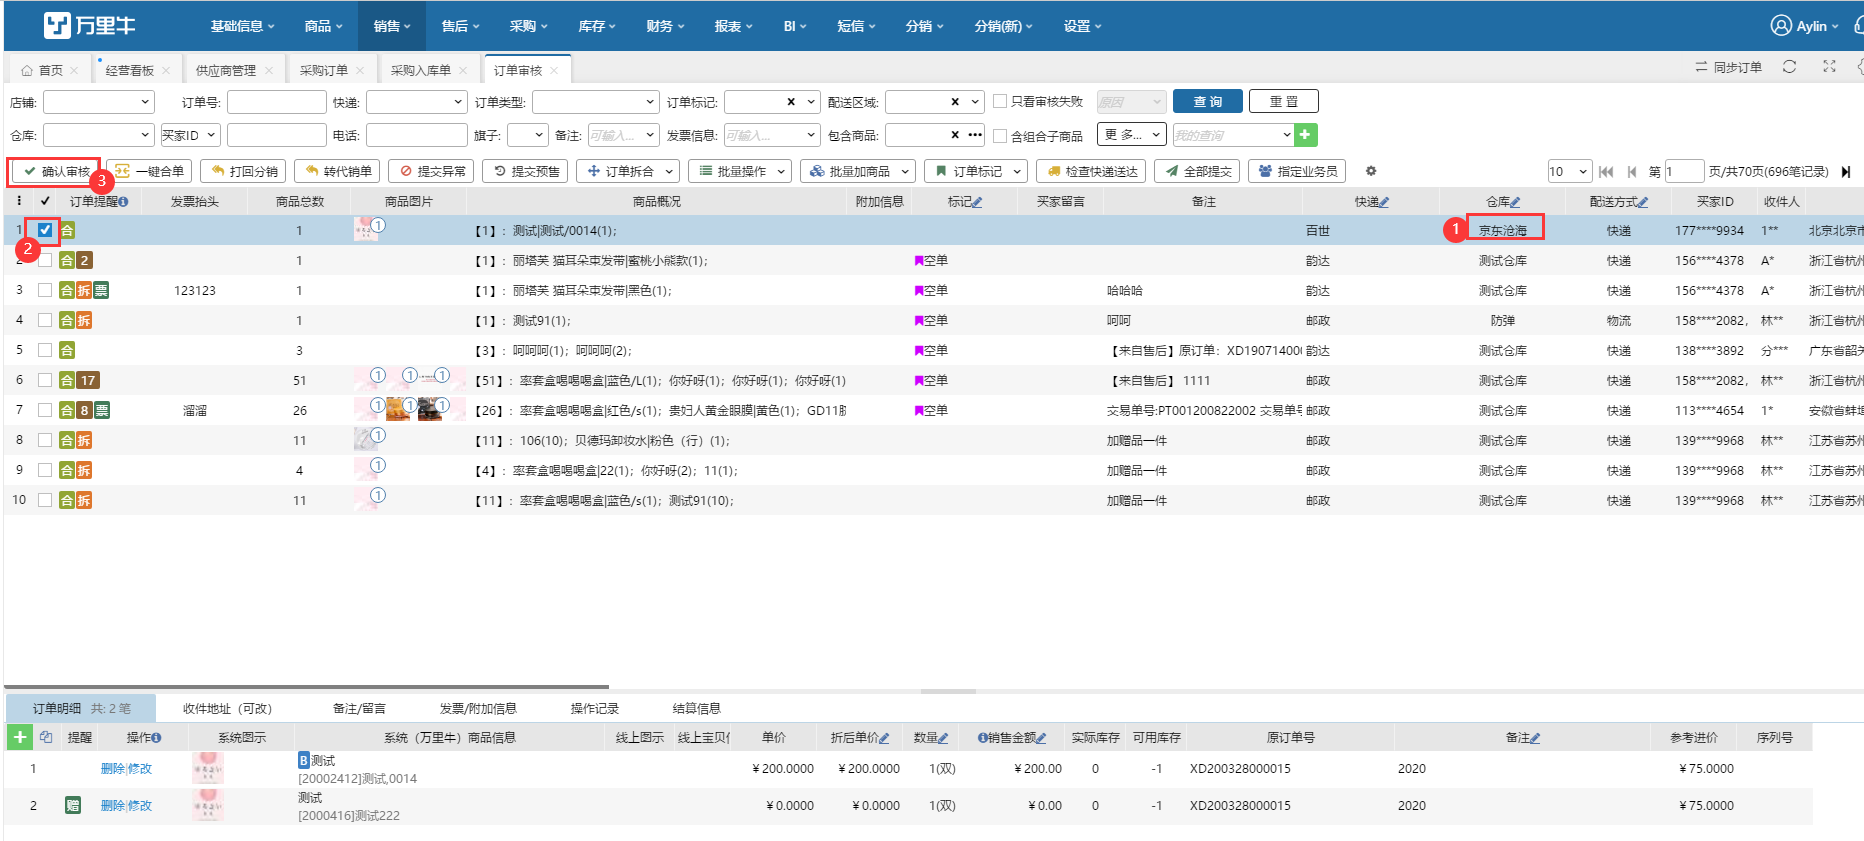Go to the previous page with pagination icon
Image resolution: width=1864 pixels, height=841 pixels.
point(1632,171)
